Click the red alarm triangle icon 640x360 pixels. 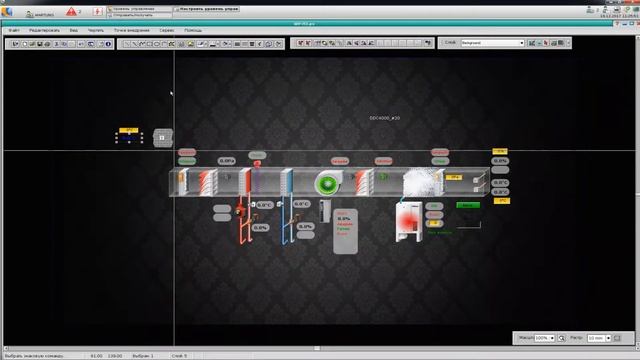coord(71,11)
